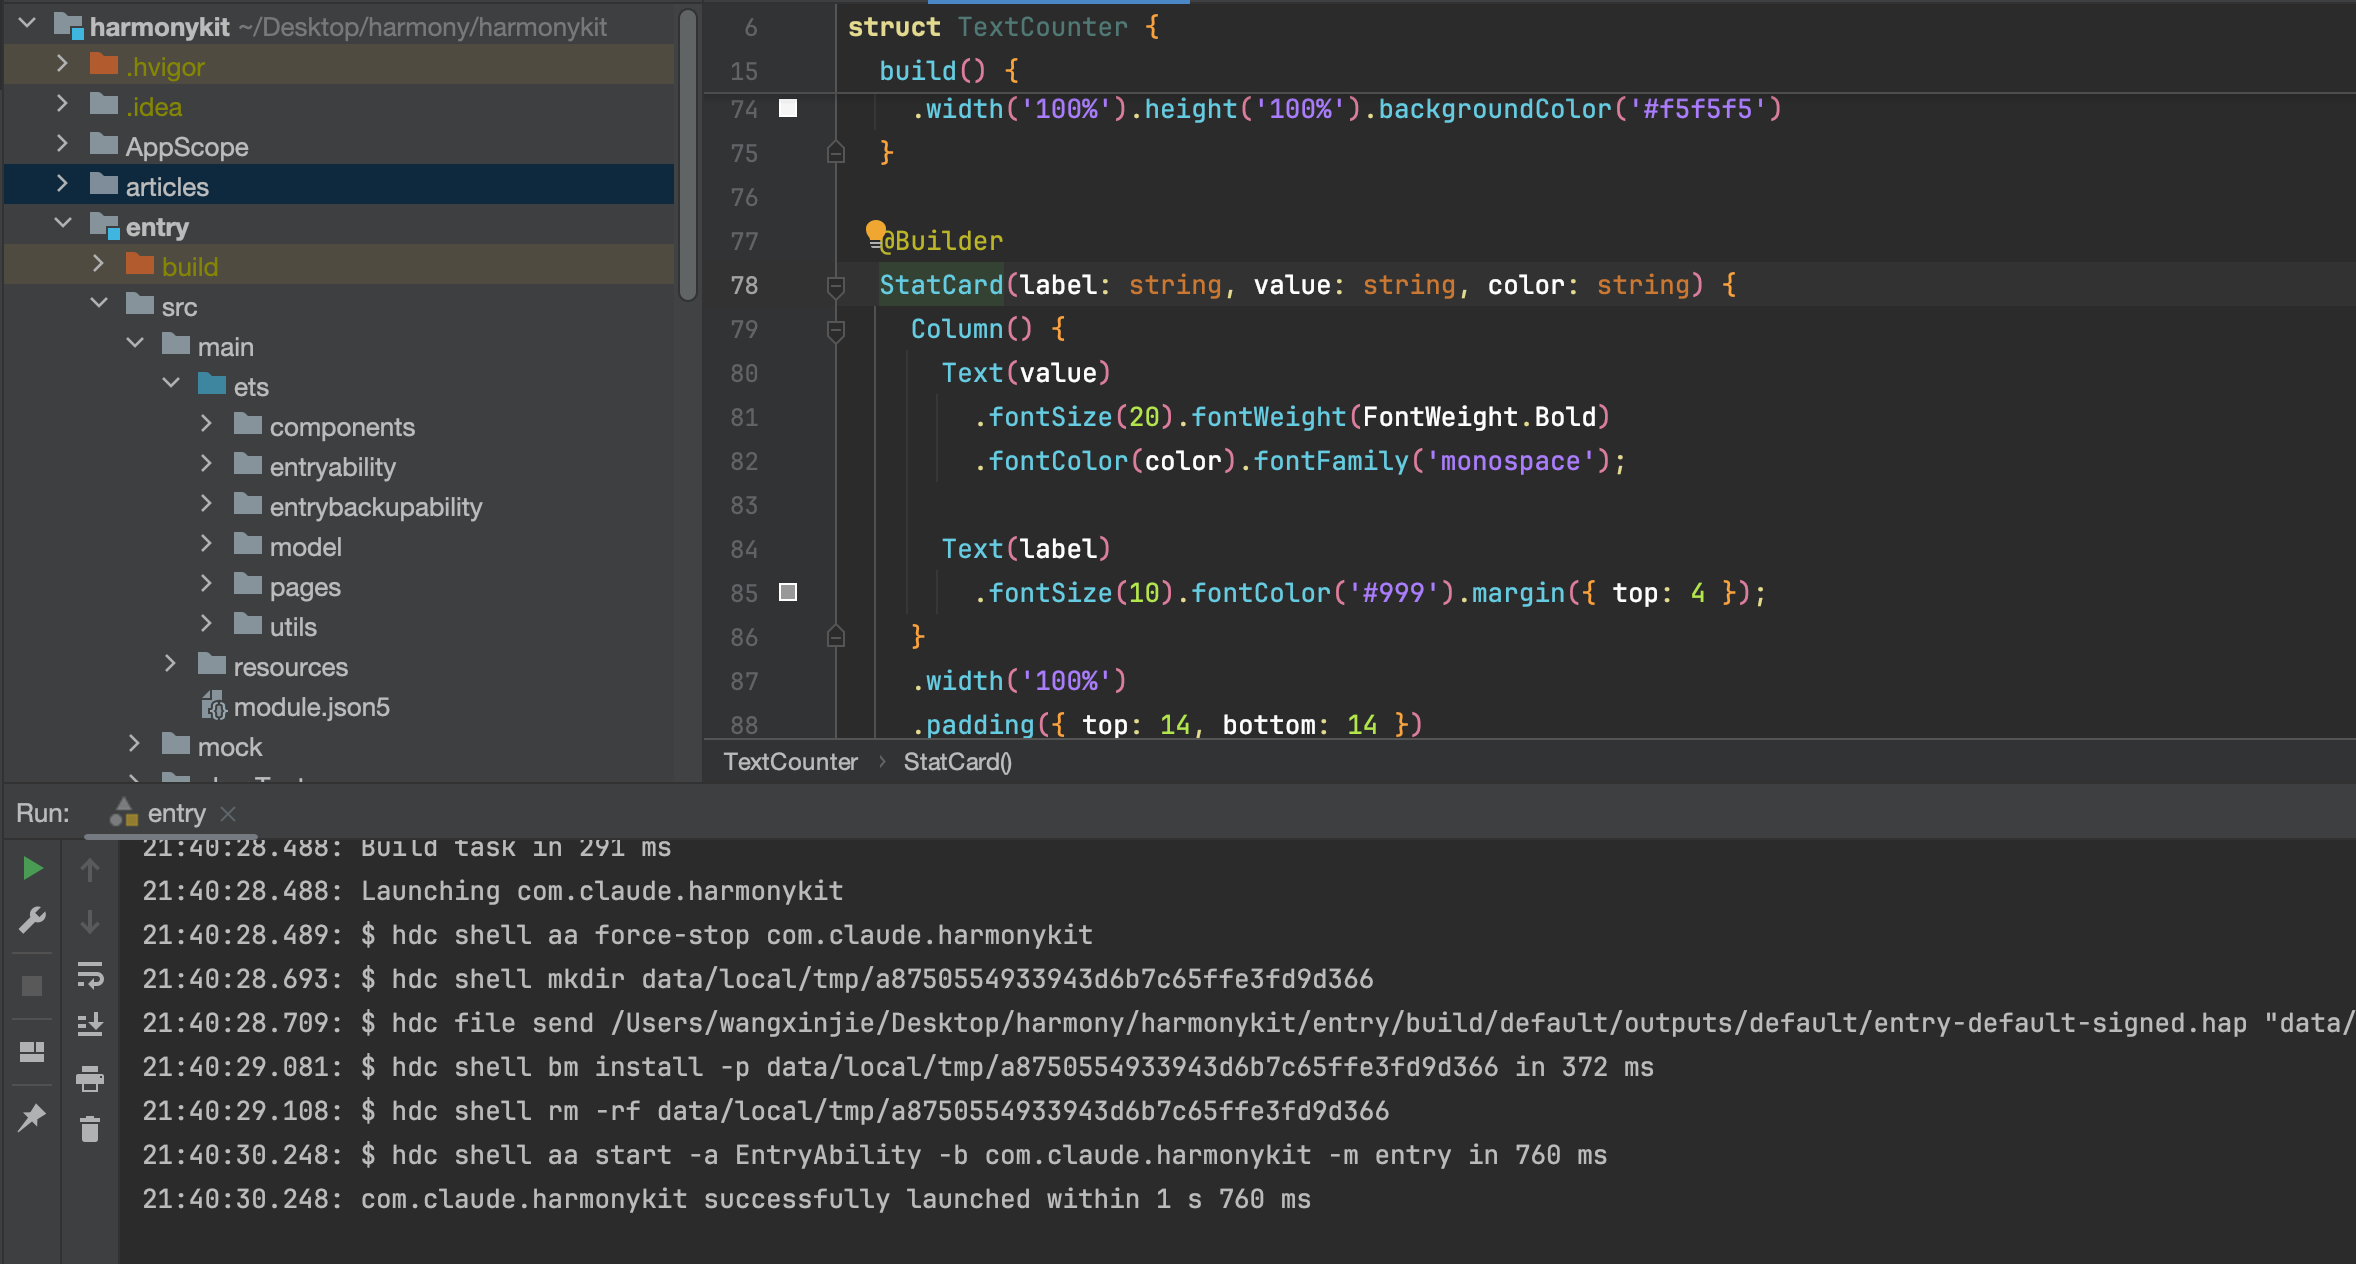Click the 'successfully launched' log line
The width and height of the screenshot is (2356, 1264).
click(x=726, y=1199)
